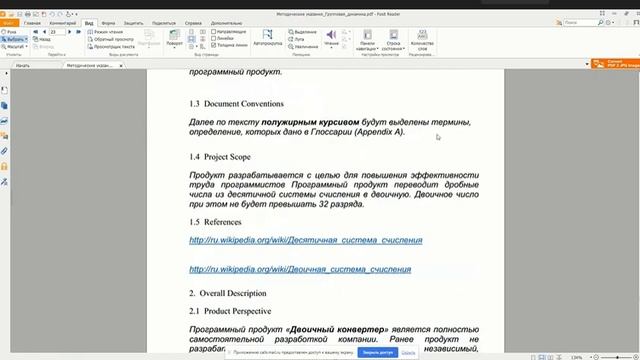Screen dimensions: 640x360
Task: Open the Attachments paperclip panel icon
Action: (4, 151)
